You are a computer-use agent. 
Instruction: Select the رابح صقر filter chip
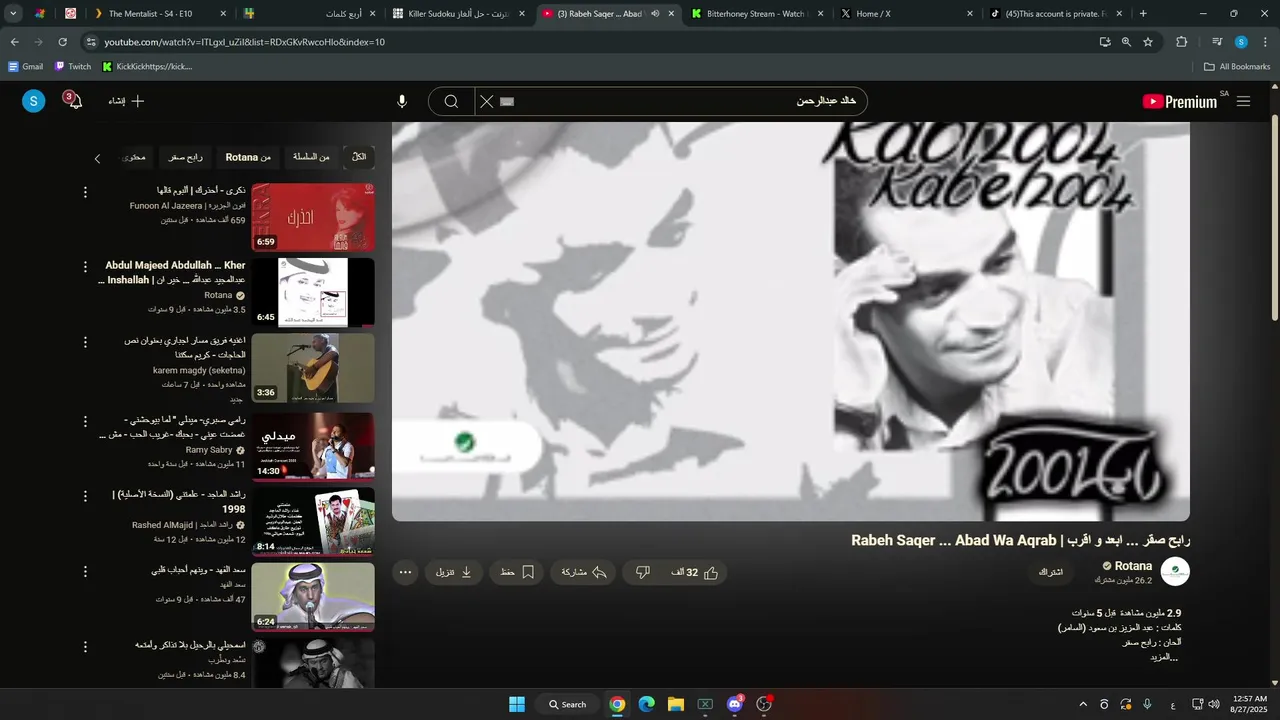point(185,157)
